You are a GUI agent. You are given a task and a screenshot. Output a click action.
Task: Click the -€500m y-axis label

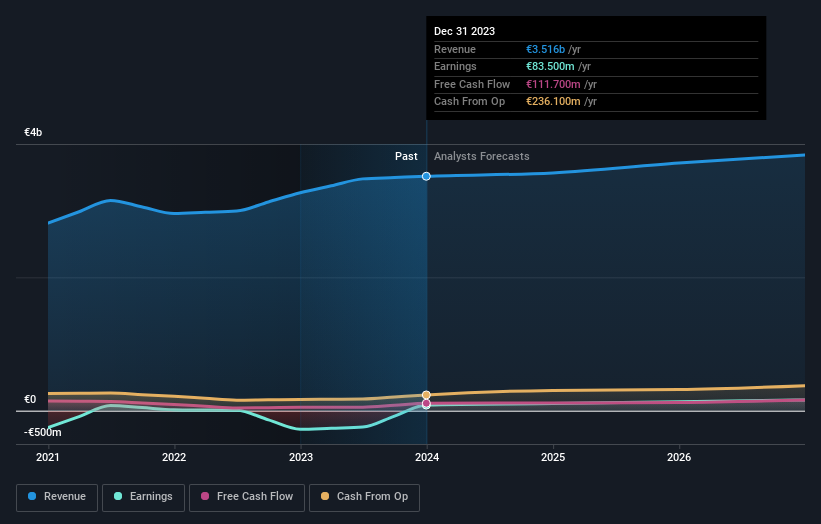point(42,432)
